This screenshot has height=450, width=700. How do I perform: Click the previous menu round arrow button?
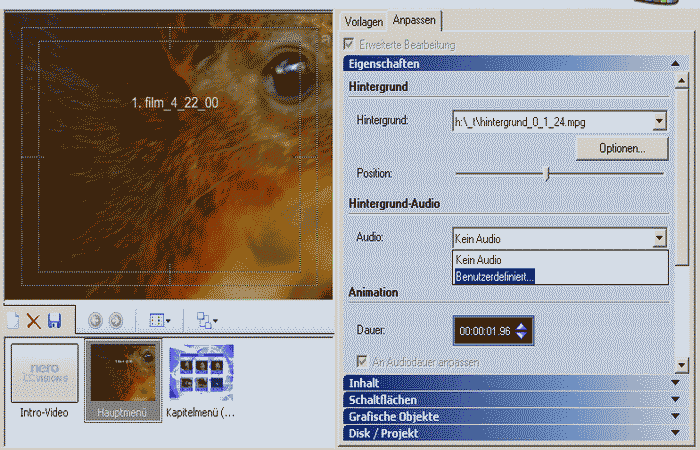coord(96,321)
